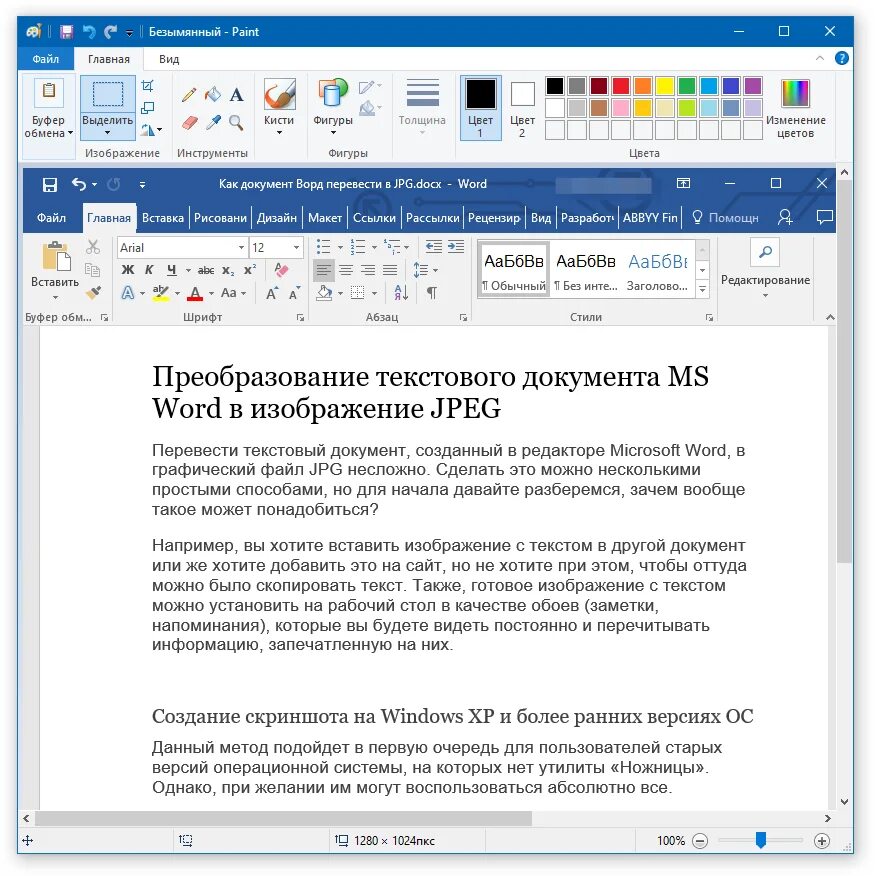Viewport: 875px width, 876px height.
Task: Click Word's Undo arrow icon
Action: pos(79,184)
